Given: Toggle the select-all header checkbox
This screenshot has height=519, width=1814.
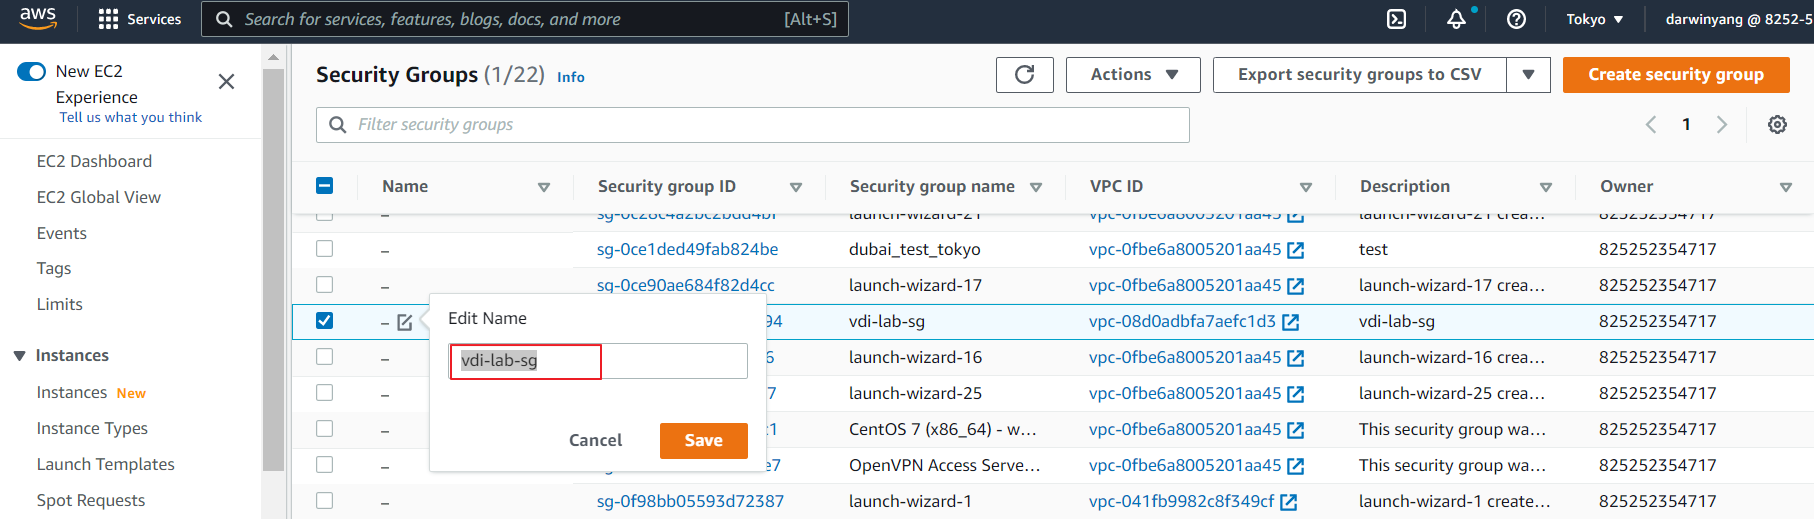Looking at the screenshot, I should (x=324, y=186).
